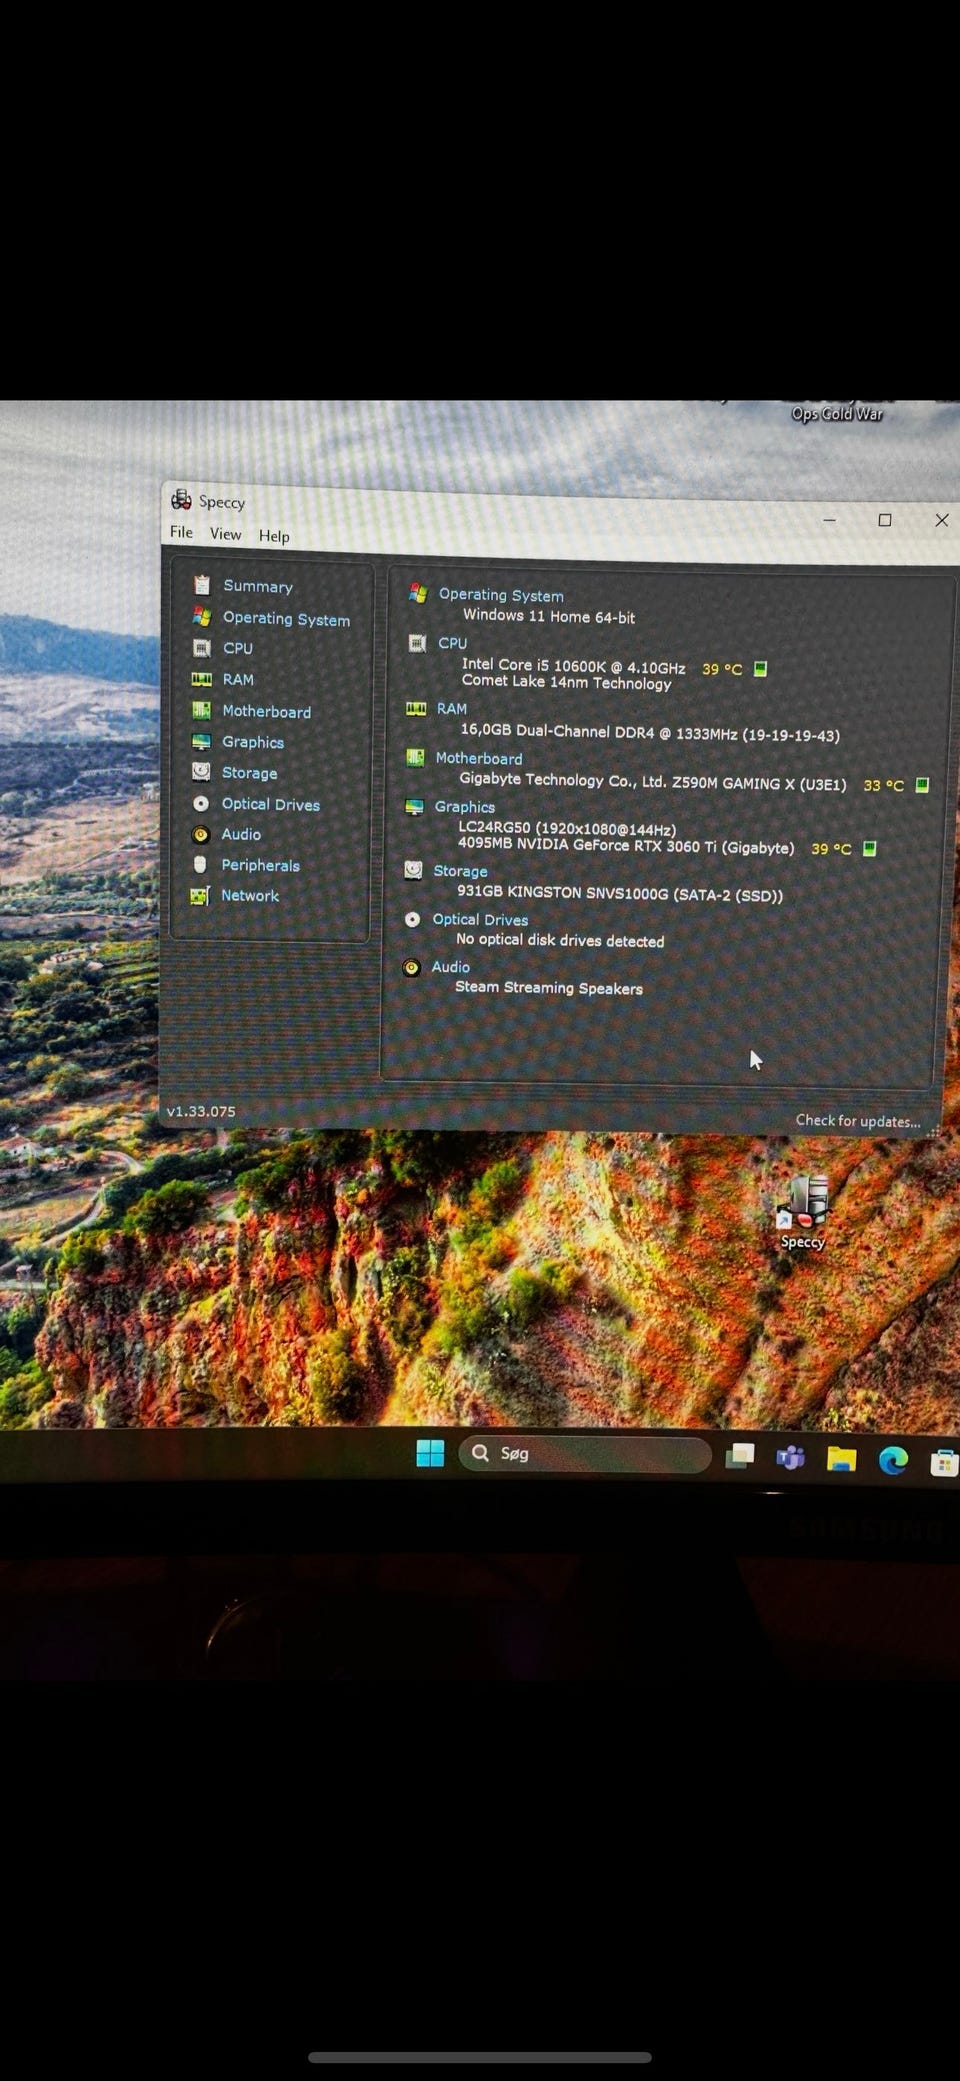Select the CPU chip icon in sidebar
The height and width of the screenshot is (2081, 960).
202,648
